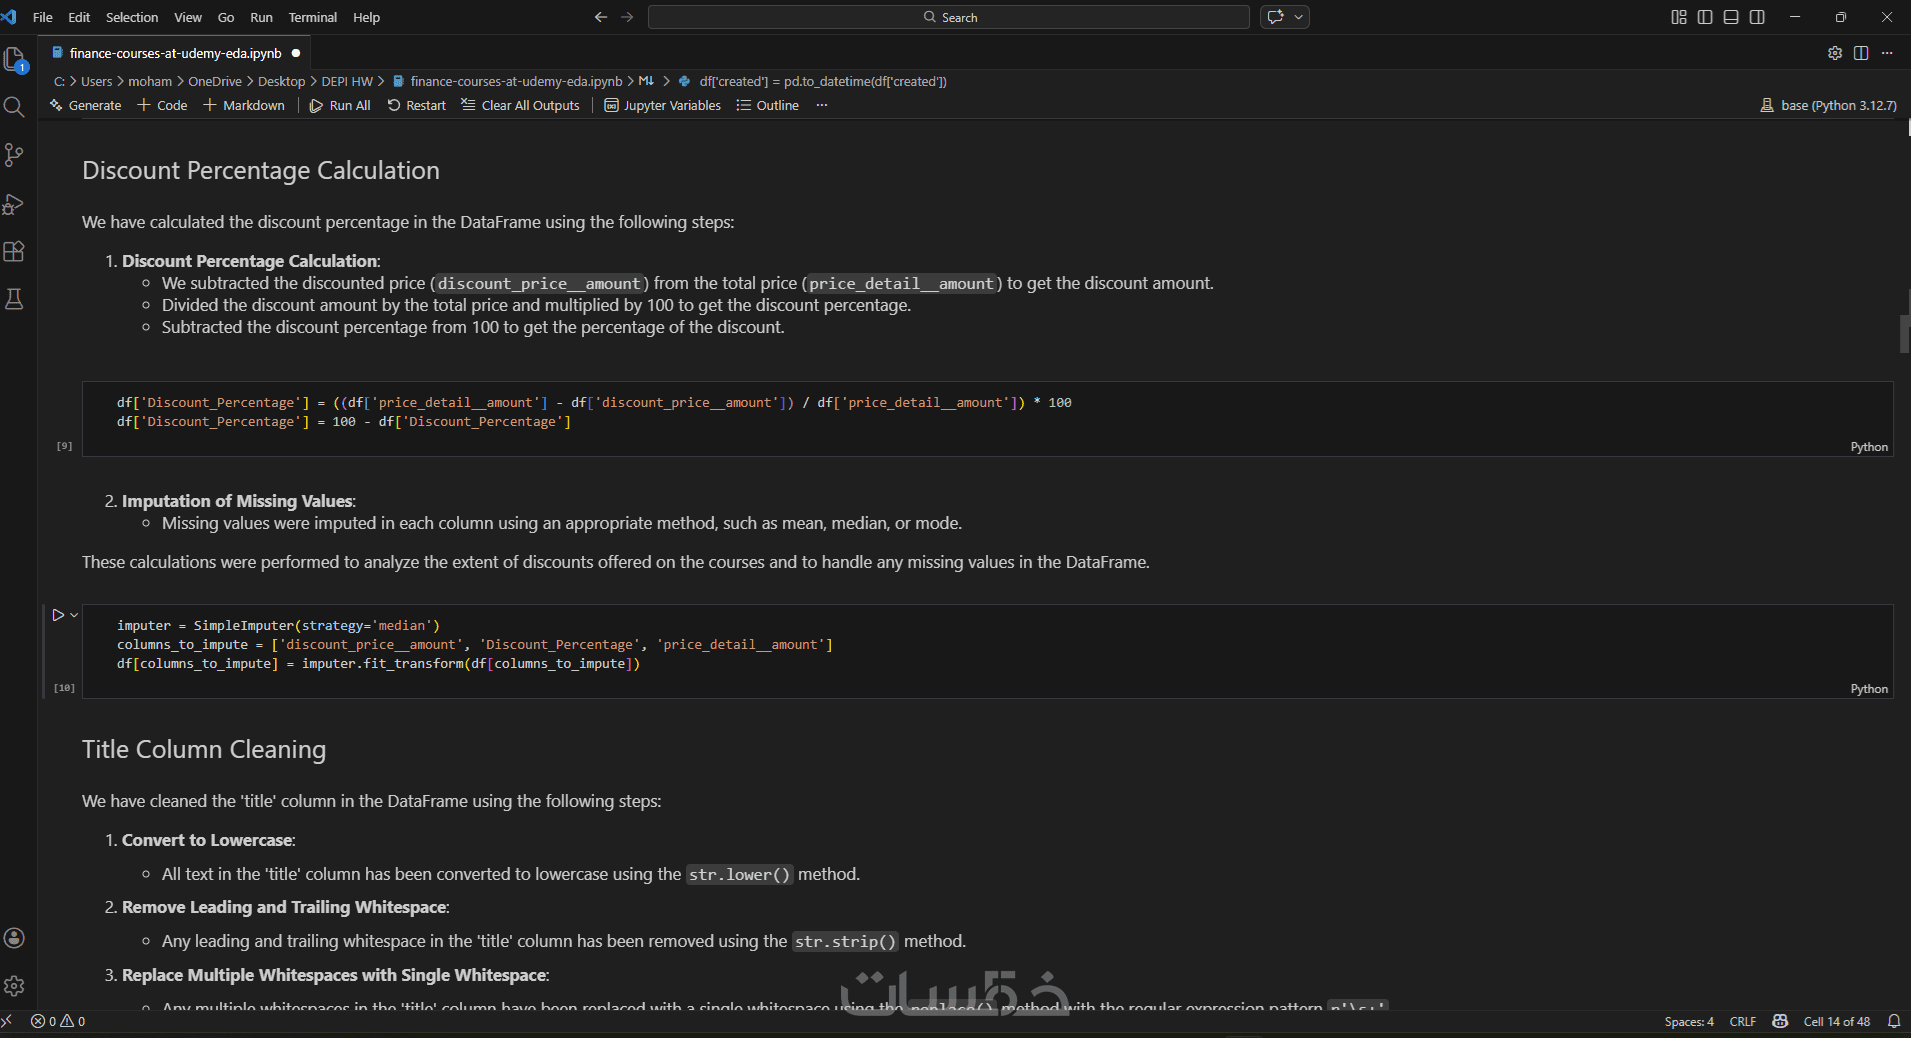Toggle the secondary side bar
This screenshot has height=1038, width=1911.
(x=1757, y=17)
